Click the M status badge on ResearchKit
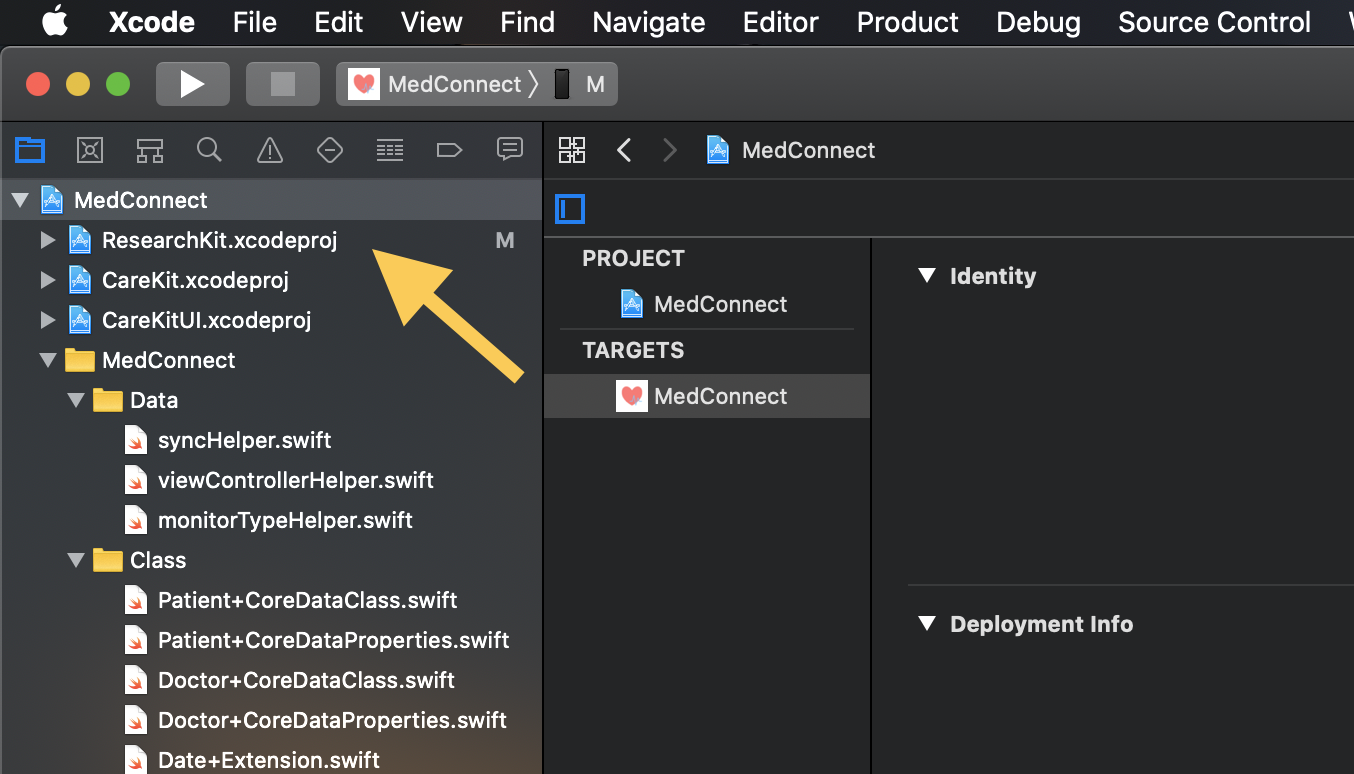 [x=505, y=240]
